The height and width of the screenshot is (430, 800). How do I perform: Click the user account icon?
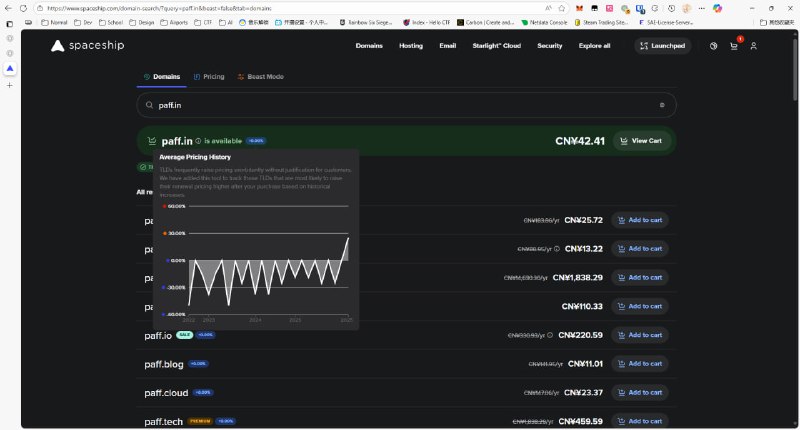(754, 46)
